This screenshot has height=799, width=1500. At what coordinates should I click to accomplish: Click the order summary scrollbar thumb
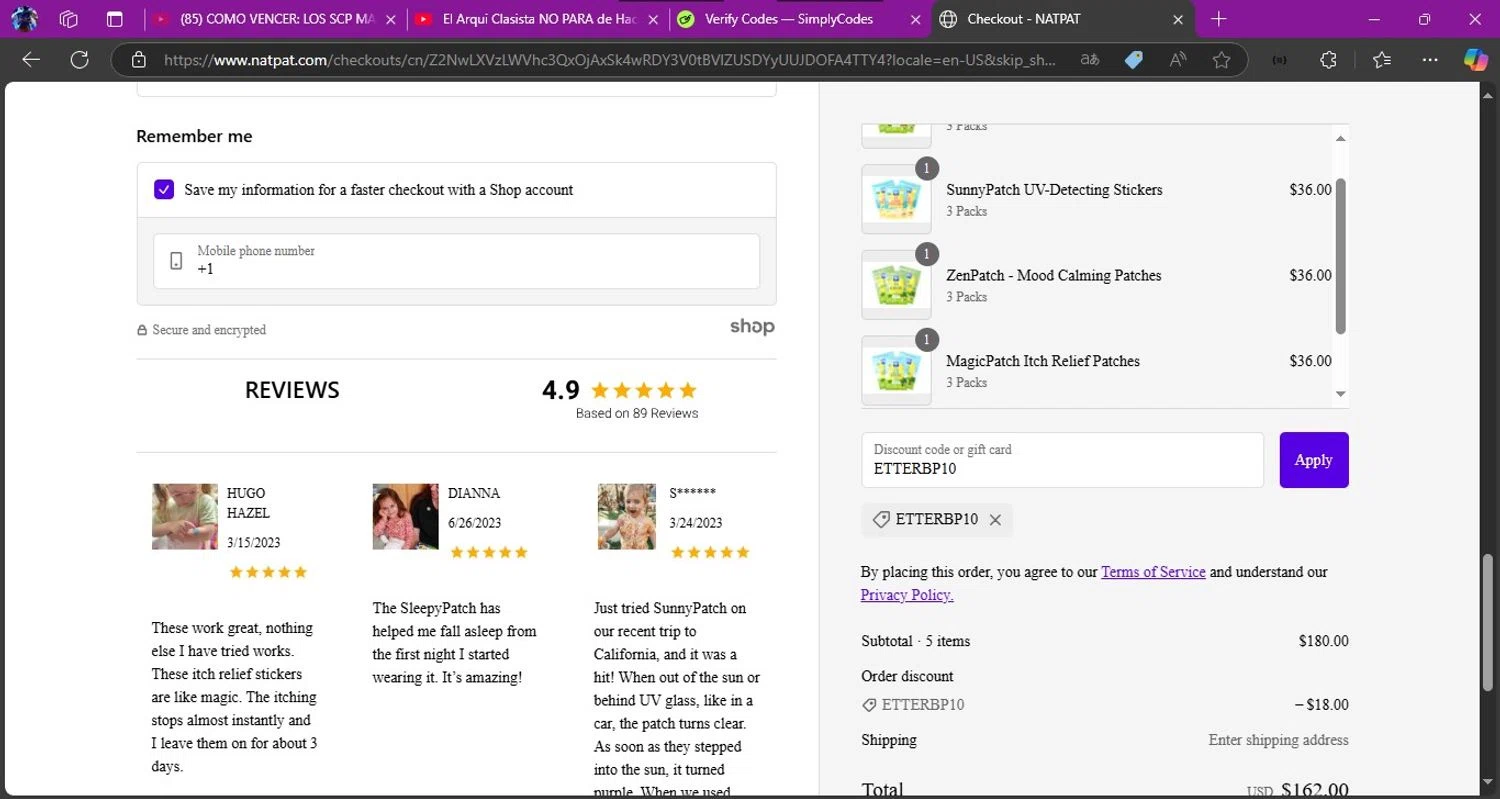pyautogui.click(x=1341, y=256)
